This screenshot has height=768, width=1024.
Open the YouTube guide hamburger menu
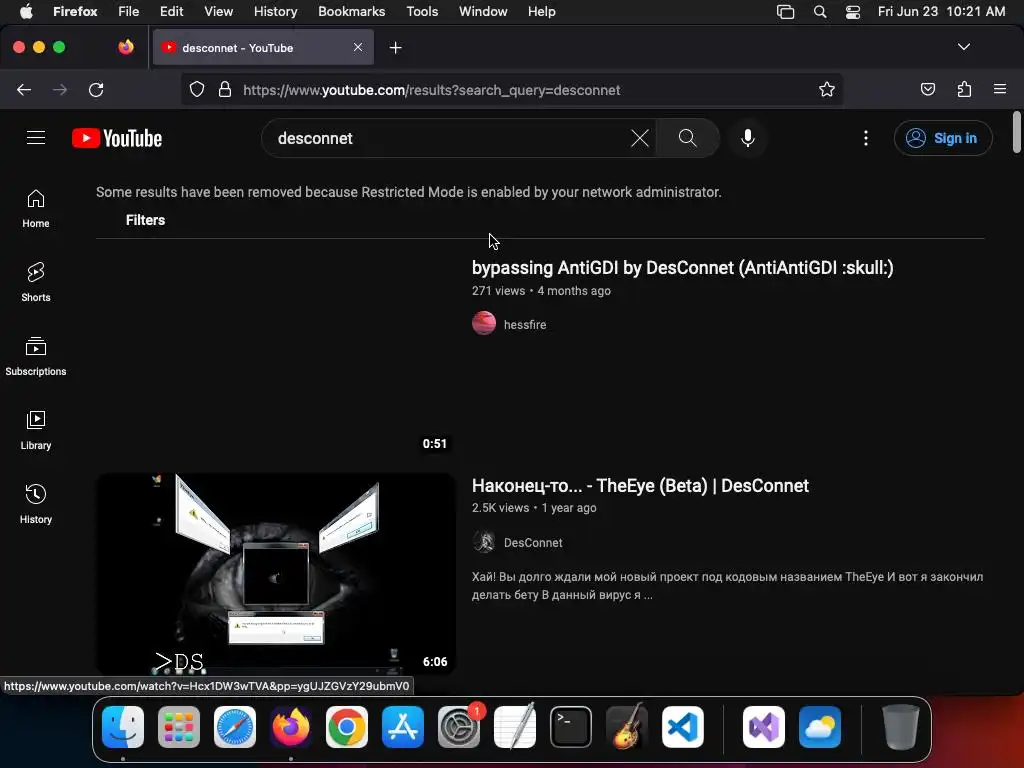point(36,138)
